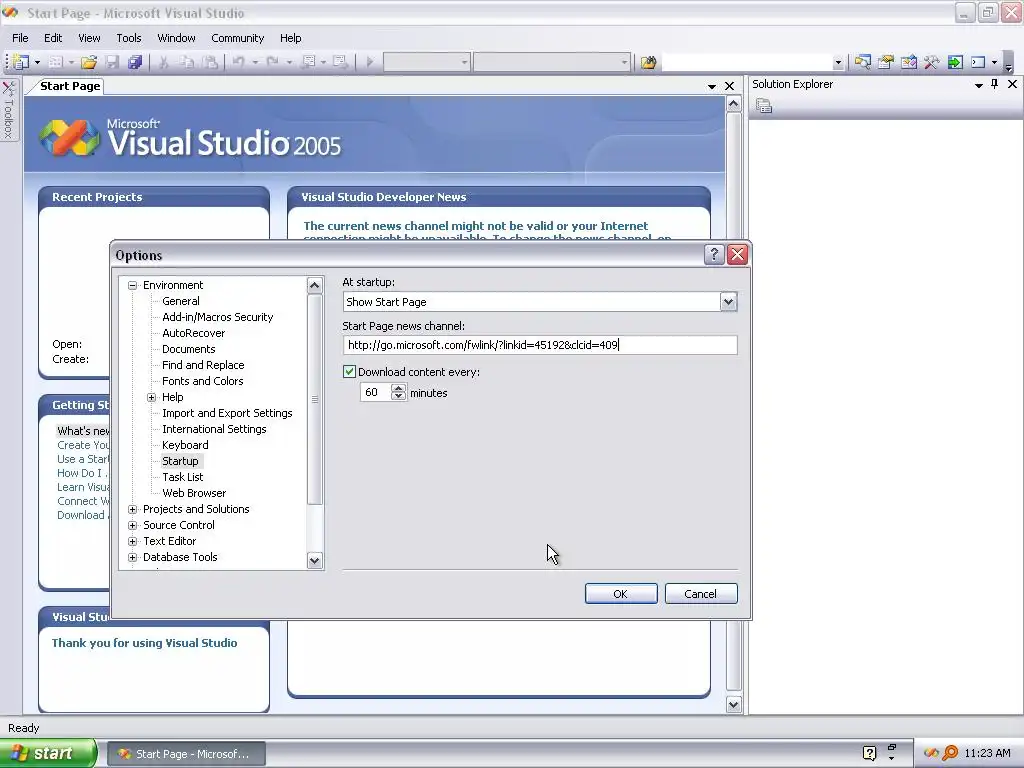Click the Open File folder icon

pyautogui.click(x=89, y=62)
